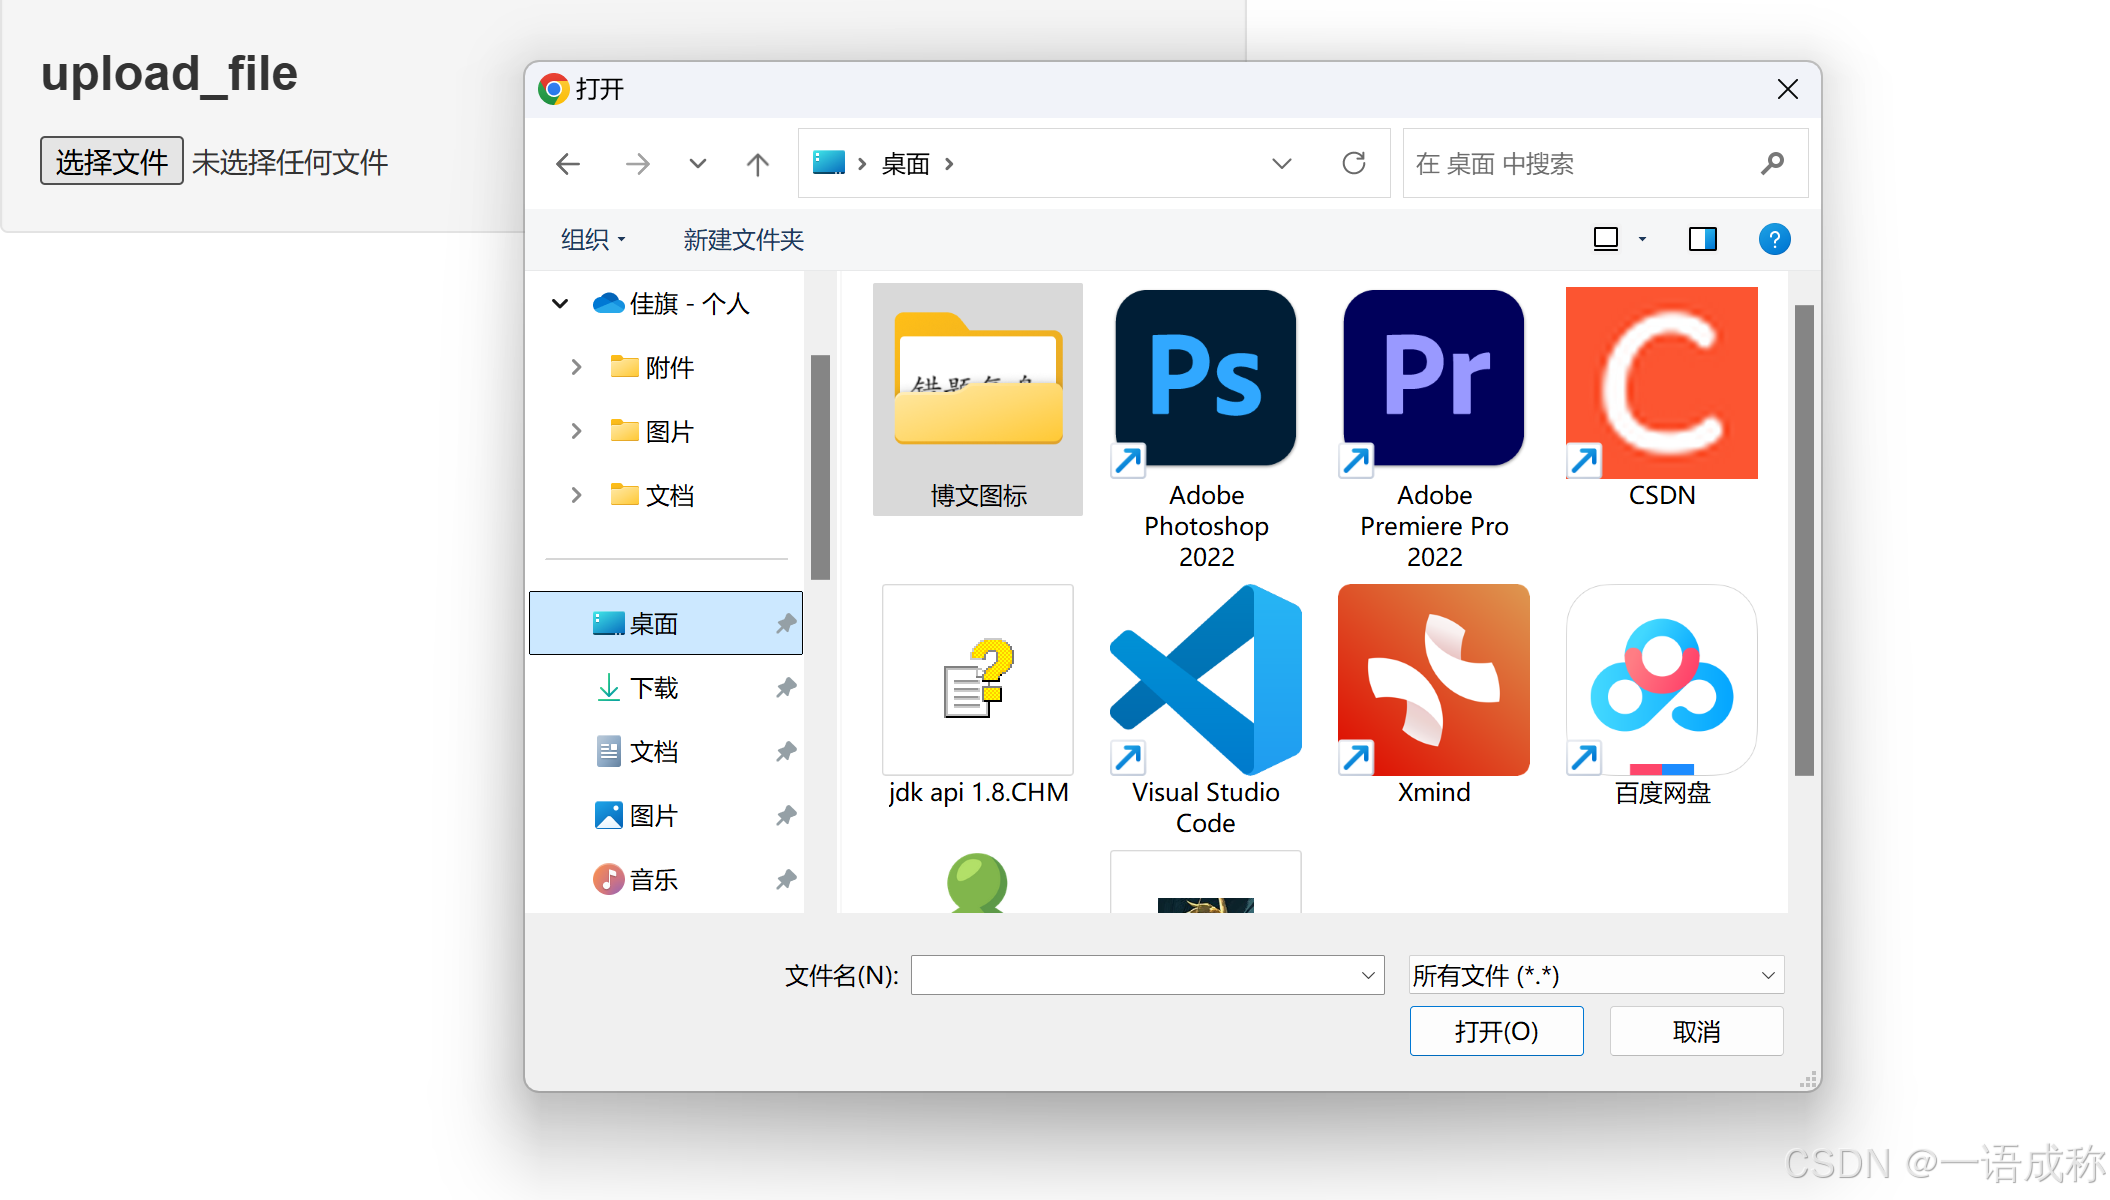Click the 打开(O) button
Viewport: 2110px width, 1200px height.
coord(1496,1031)
